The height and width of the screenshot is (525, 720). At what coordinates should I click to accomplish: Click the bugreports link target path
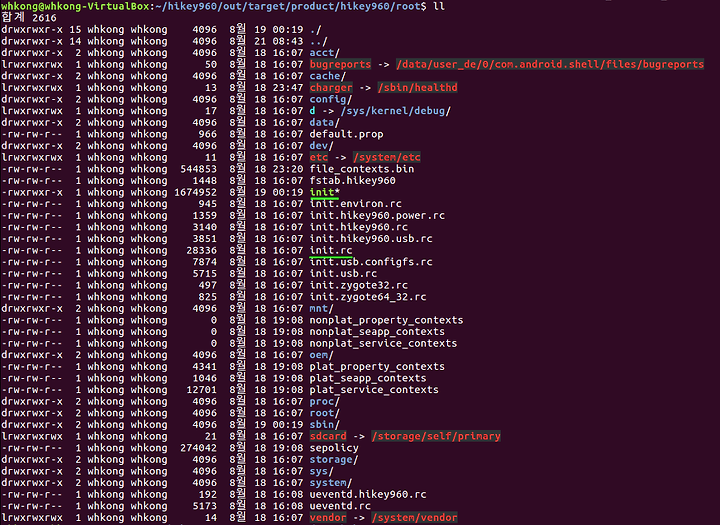click(550, 64)
